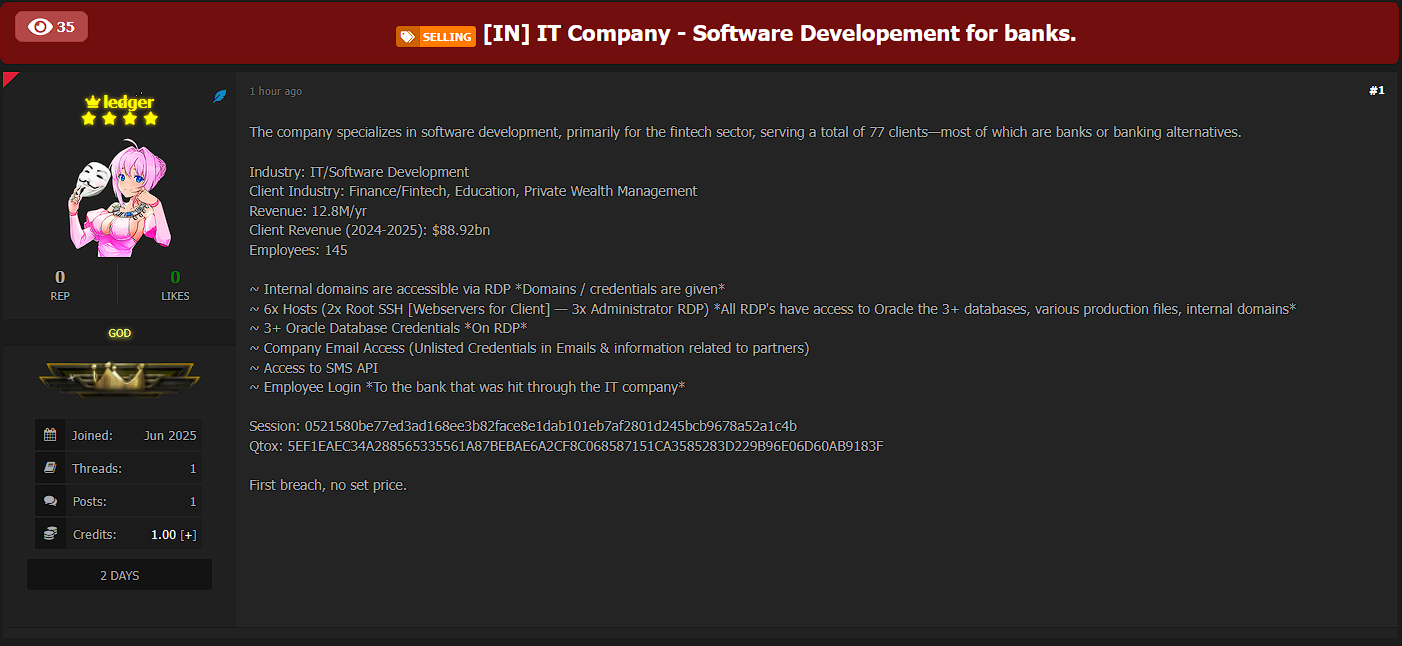Click the eye views counter badge
The image size is (1402, 646).
click(51, 27)
